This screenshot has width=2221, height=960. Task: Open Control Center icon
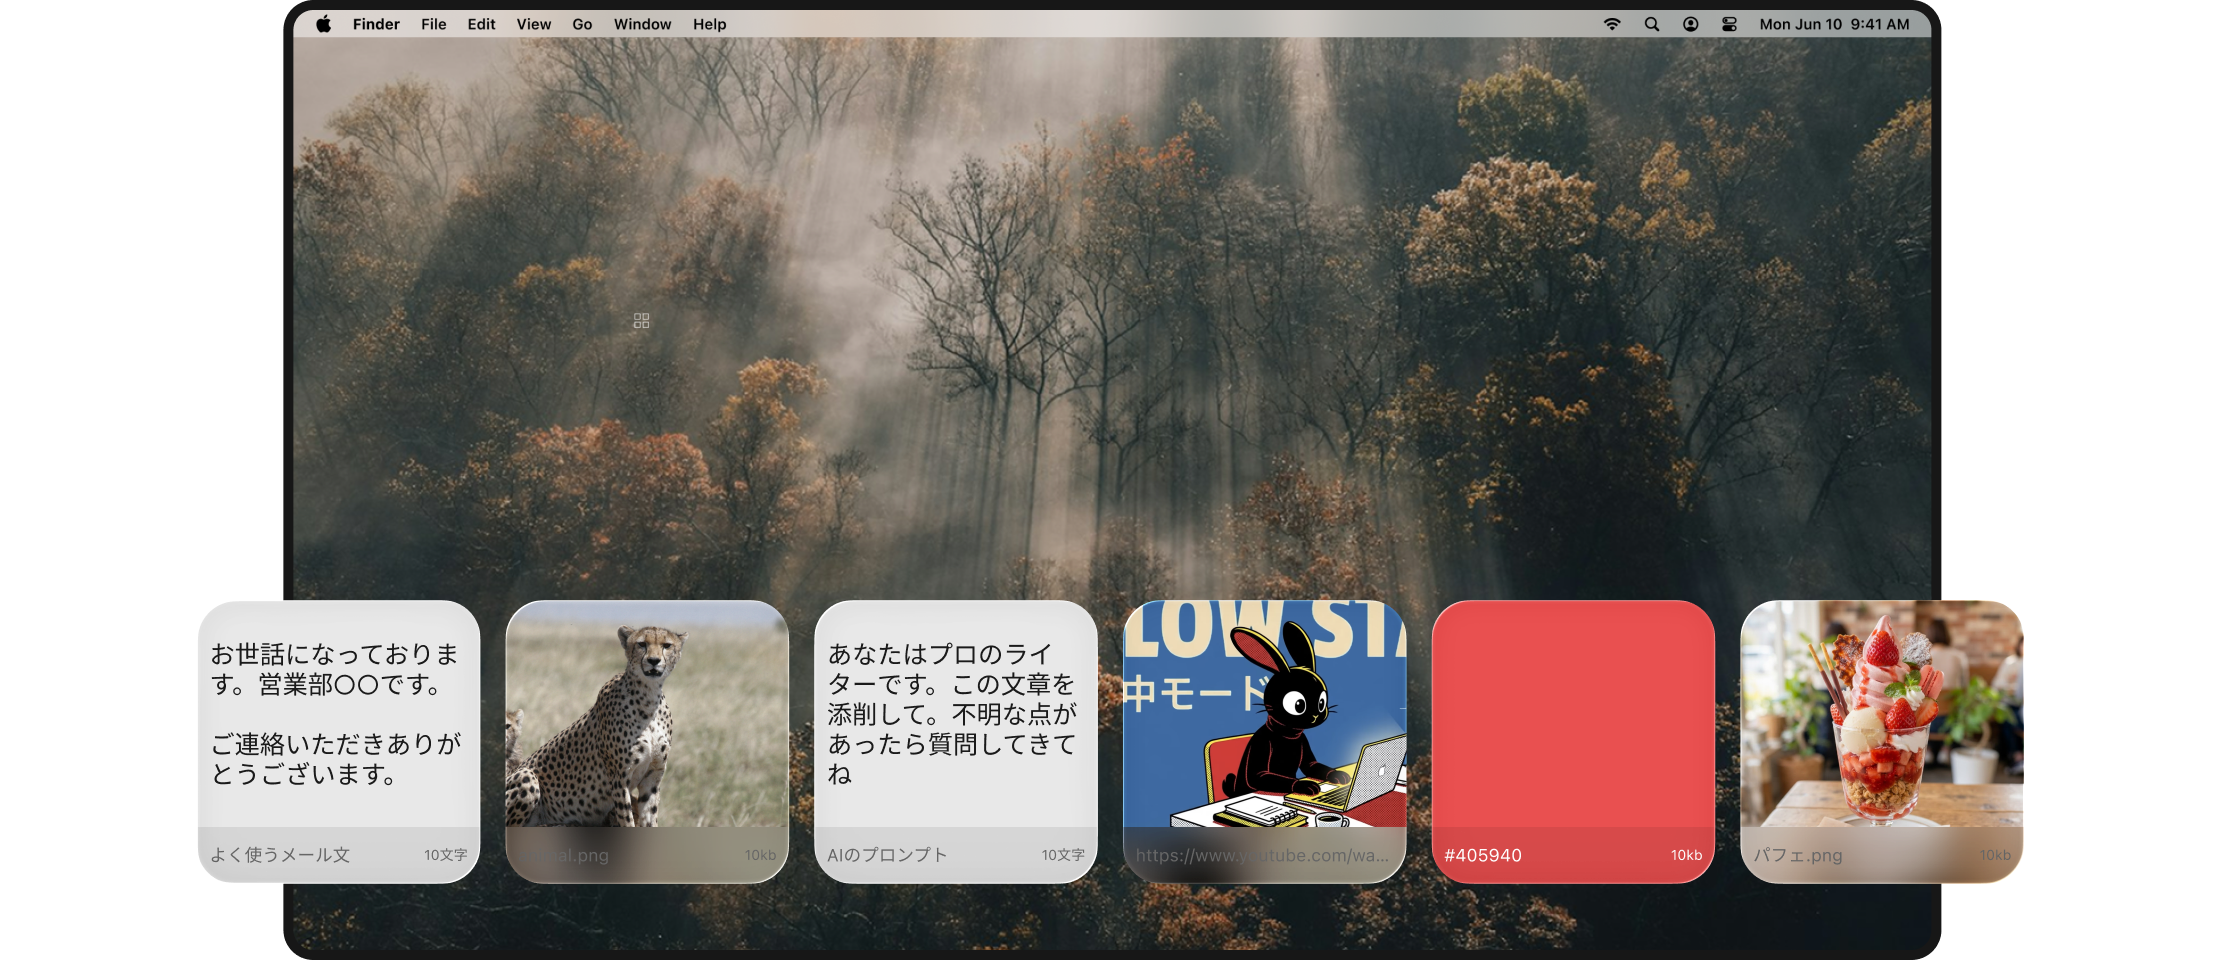pos(1729,24)
